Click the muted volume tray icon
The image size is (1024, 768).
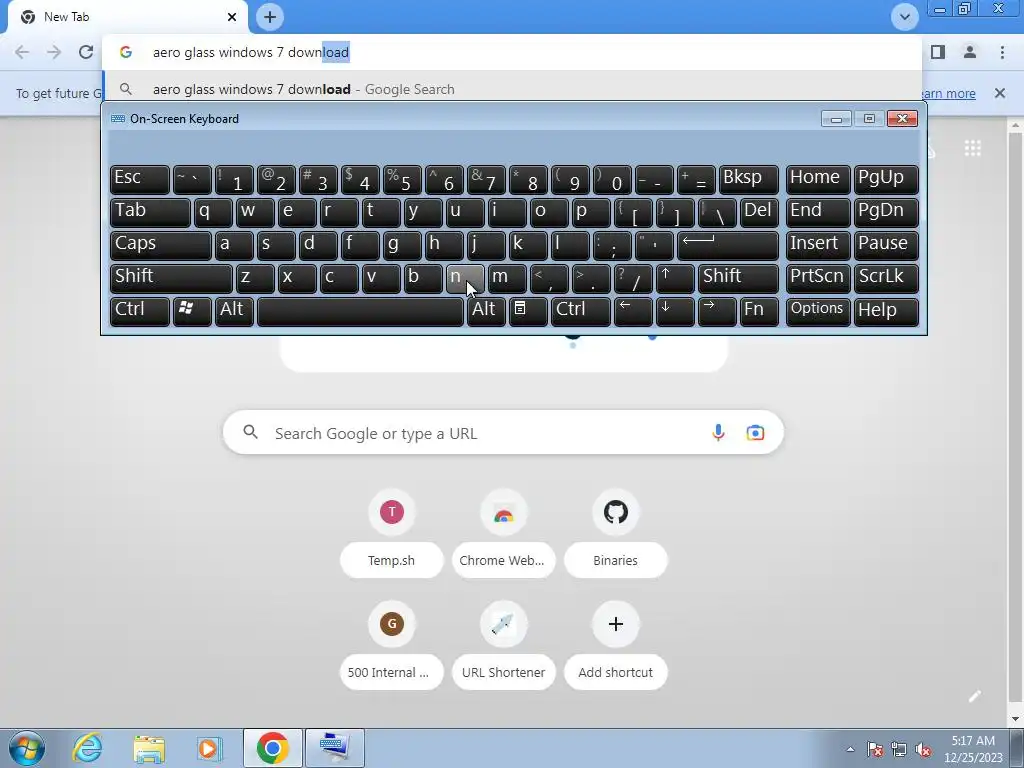pyautogui.click(x=923, y=749)
